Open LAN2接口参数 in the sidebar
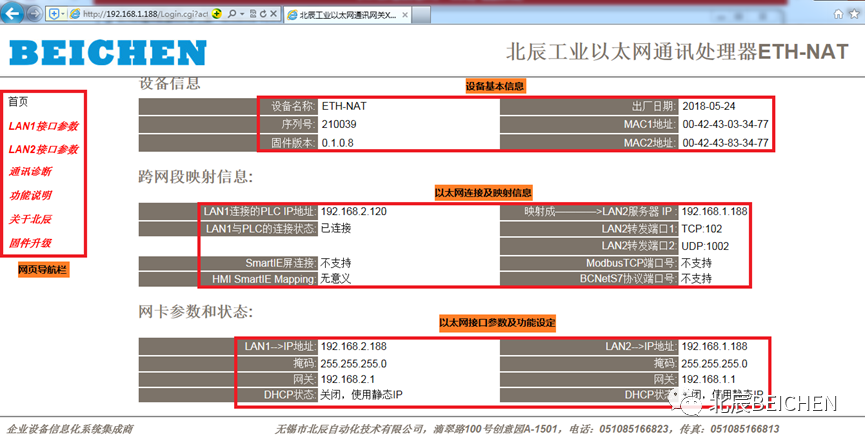Screen dimensions: 865x441 click(44, 149)
